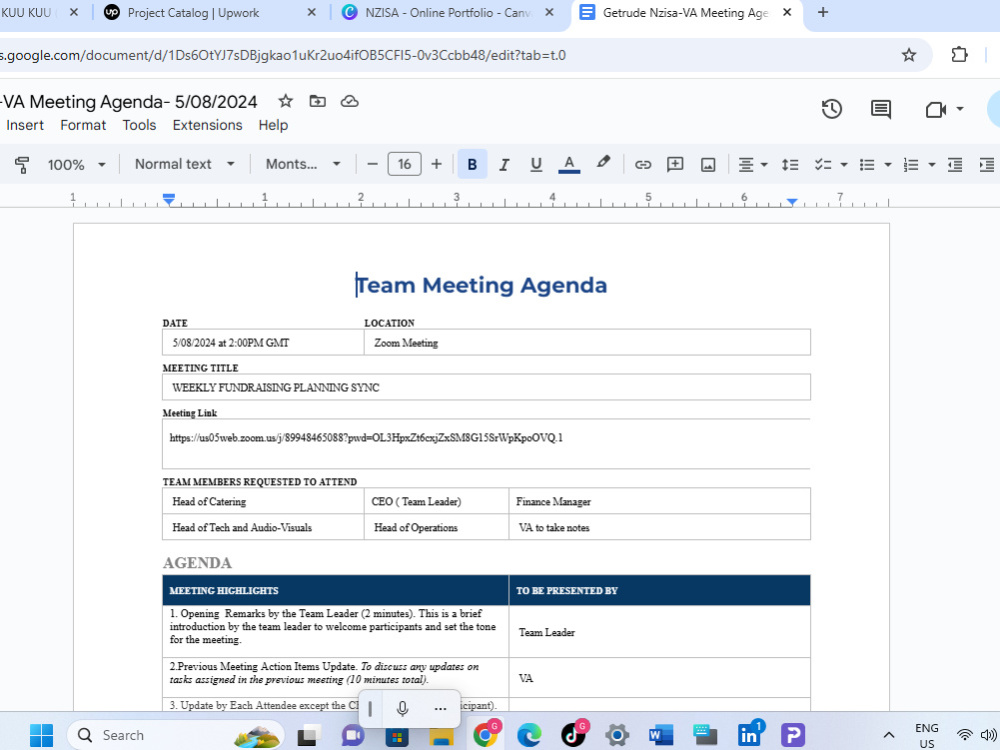Viewport: 1000px width, 750px height.
Task: Click the Zoom meeting link text
Action: [366, 438]
